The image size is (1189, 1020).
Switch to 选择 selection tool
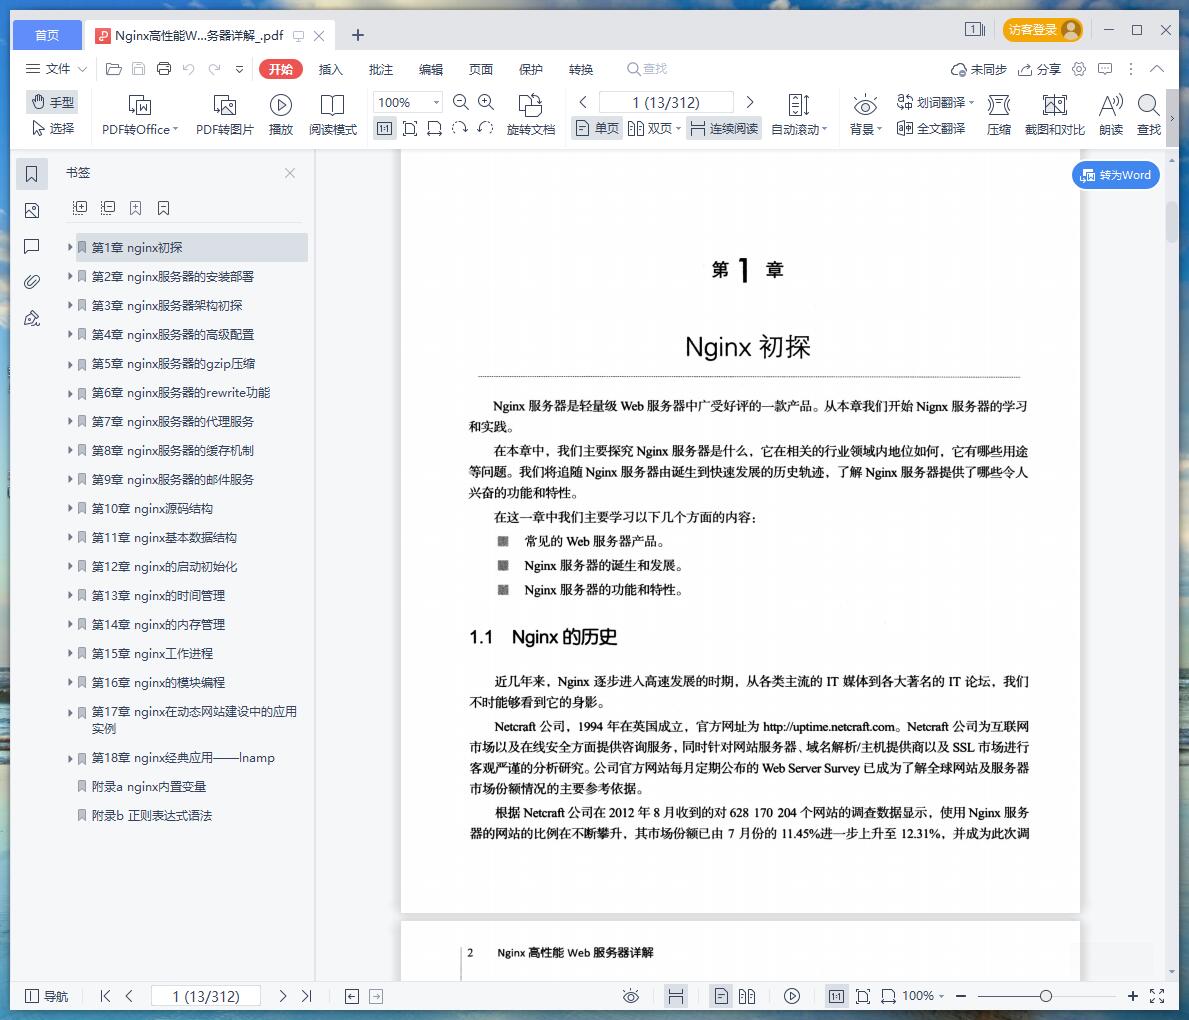[52, 128]
